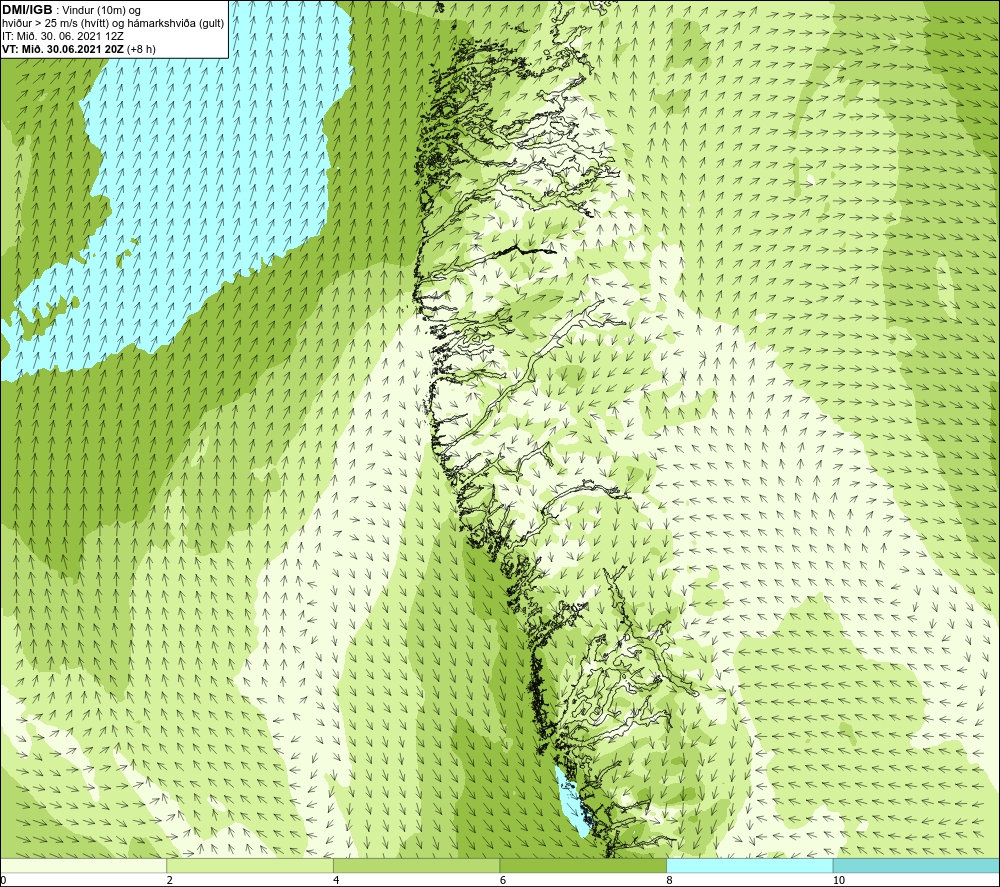Click the 8–10 m/s light cyan swatch
The image size is (1000, 887).
[x=749, y=865]
